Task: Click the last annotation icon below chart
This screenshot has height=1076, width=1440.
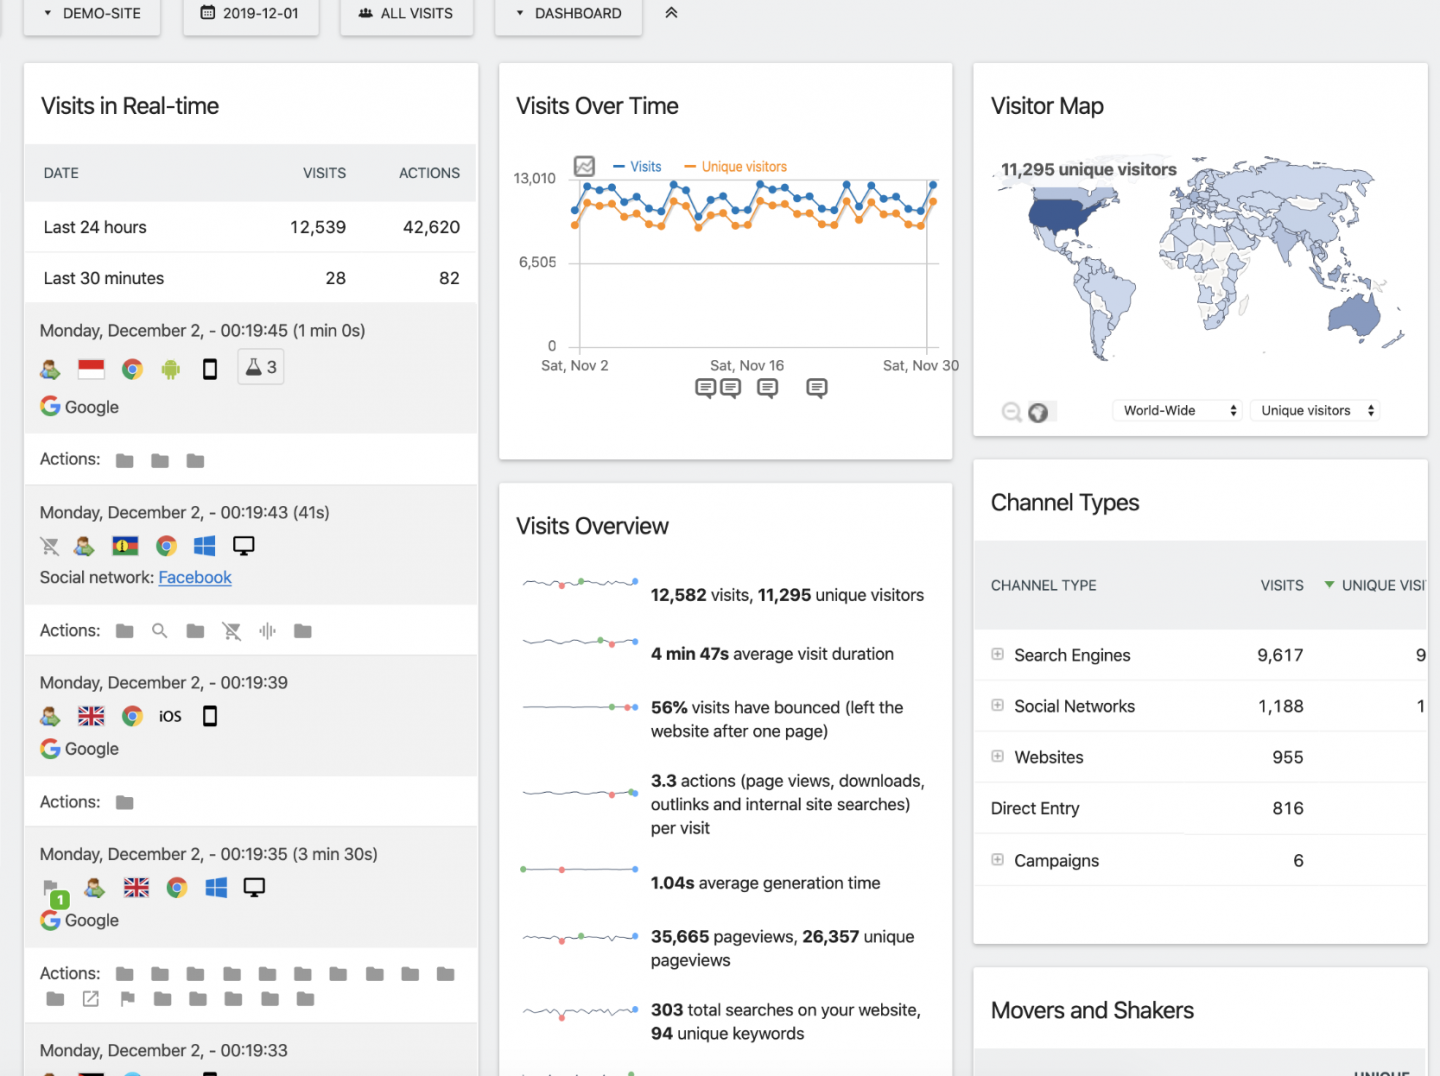Action: tap(817, 388)
